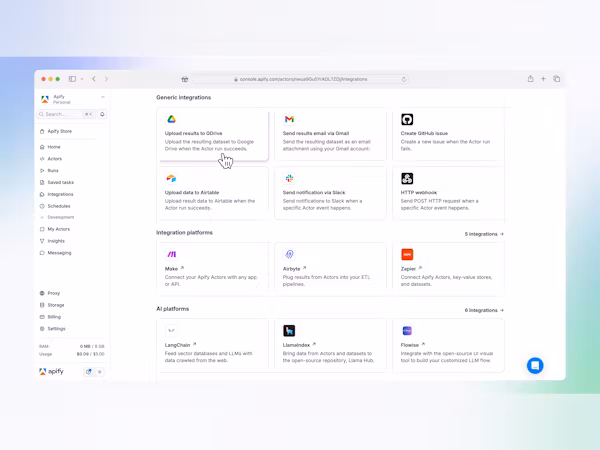Open a new browser tab with plus
The image size is (600, 450).
coord(543,79)
